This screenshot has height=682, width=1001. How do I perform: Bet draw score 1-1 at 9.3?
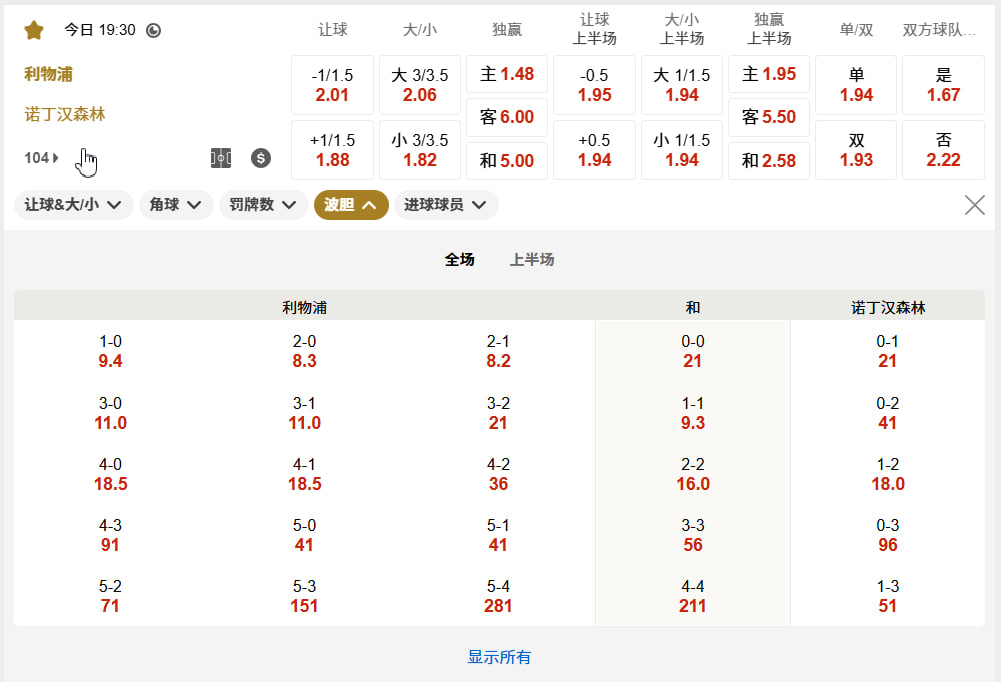point(693,413)
